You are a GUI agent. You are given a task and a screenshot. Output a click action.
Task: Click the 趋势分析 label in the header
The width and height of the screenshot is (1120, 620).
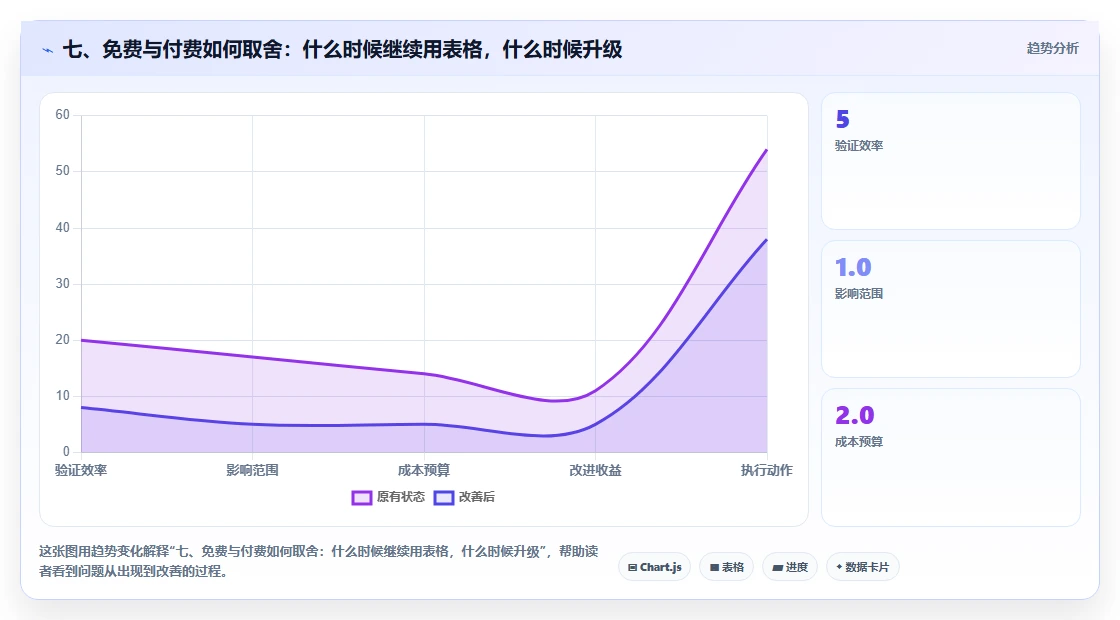pos(1052,48)
